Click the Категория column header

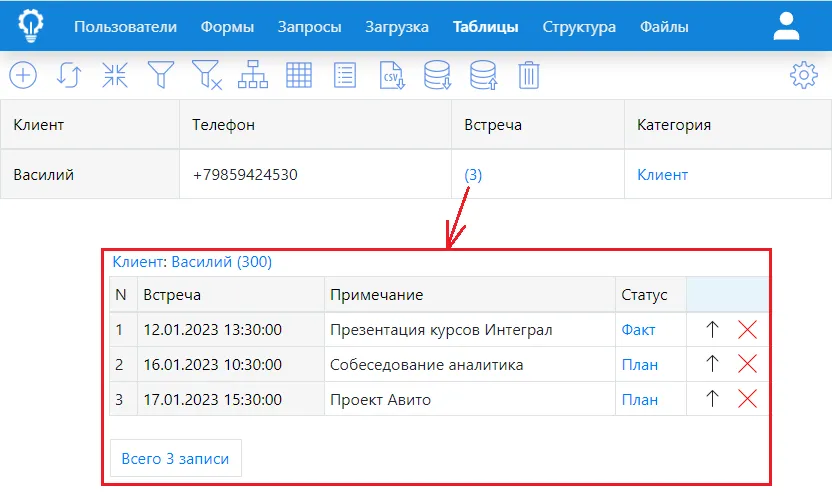point(728,125)
